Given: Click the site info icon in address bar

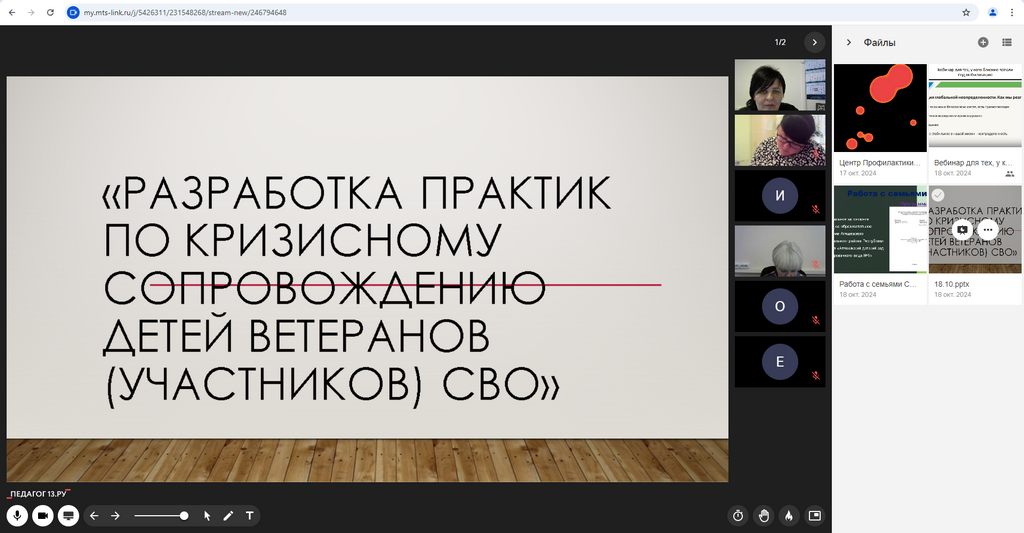Looking at the screenshot, I should coord(73,12).
